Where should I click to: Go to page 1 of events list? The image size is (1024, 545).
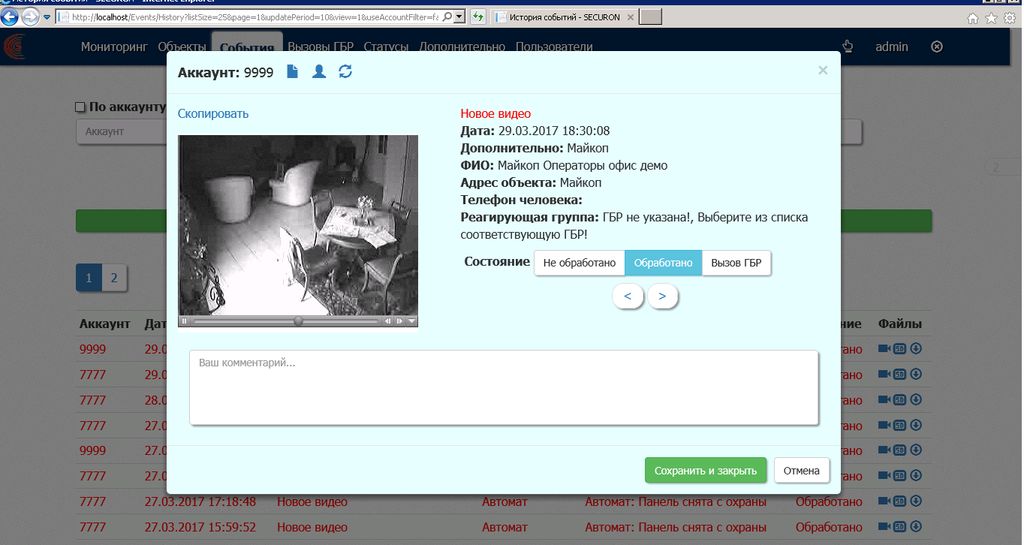89,277
